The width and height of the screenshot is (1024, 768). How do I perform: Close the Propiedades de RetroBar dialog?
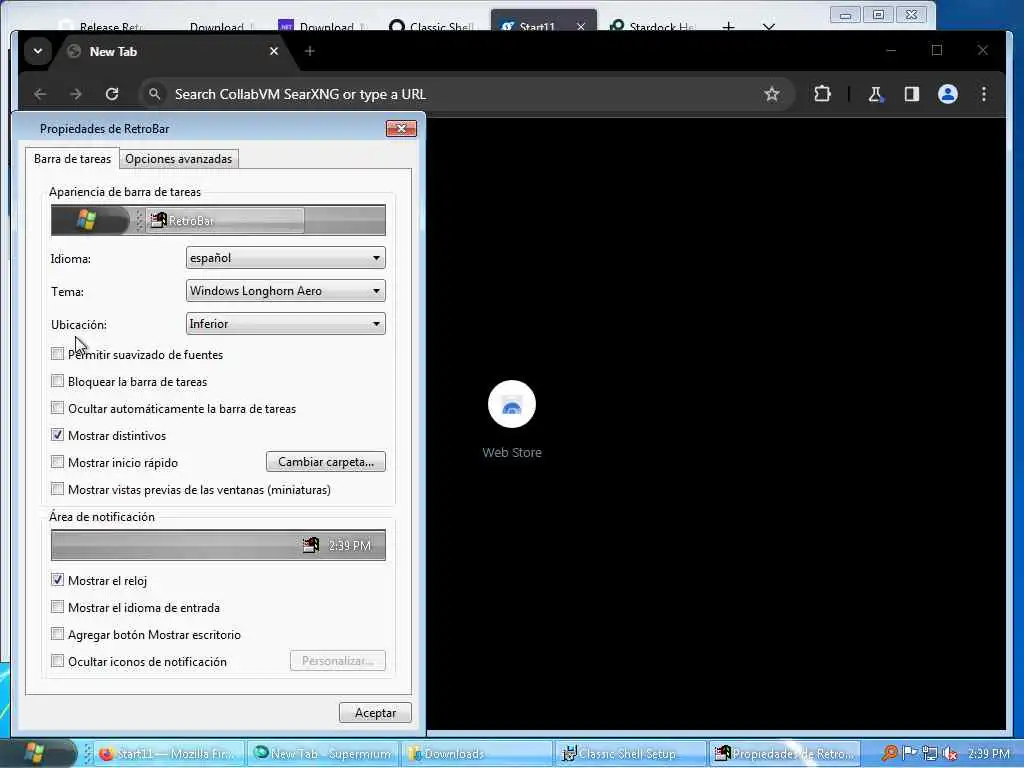401,129
